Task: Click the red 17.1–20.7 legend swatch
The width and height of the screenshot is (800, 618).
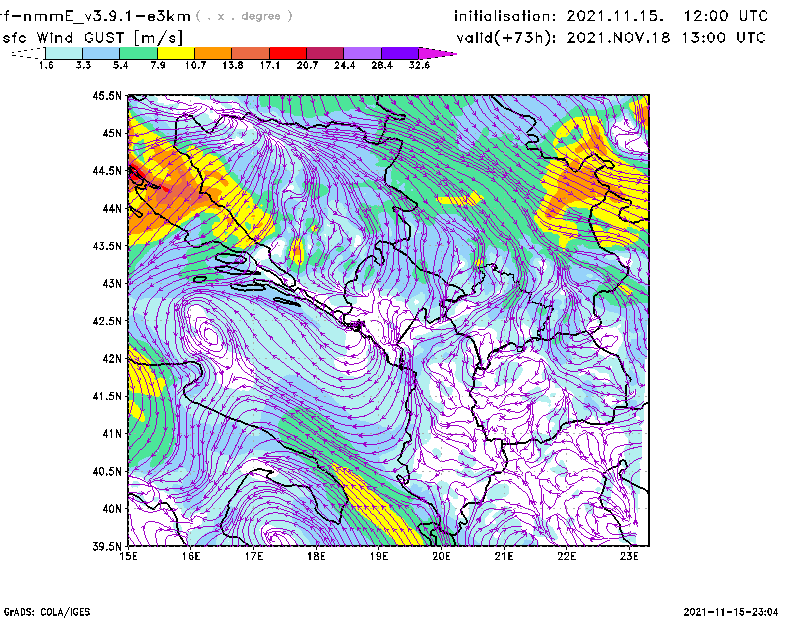Action: click(288, 53)
